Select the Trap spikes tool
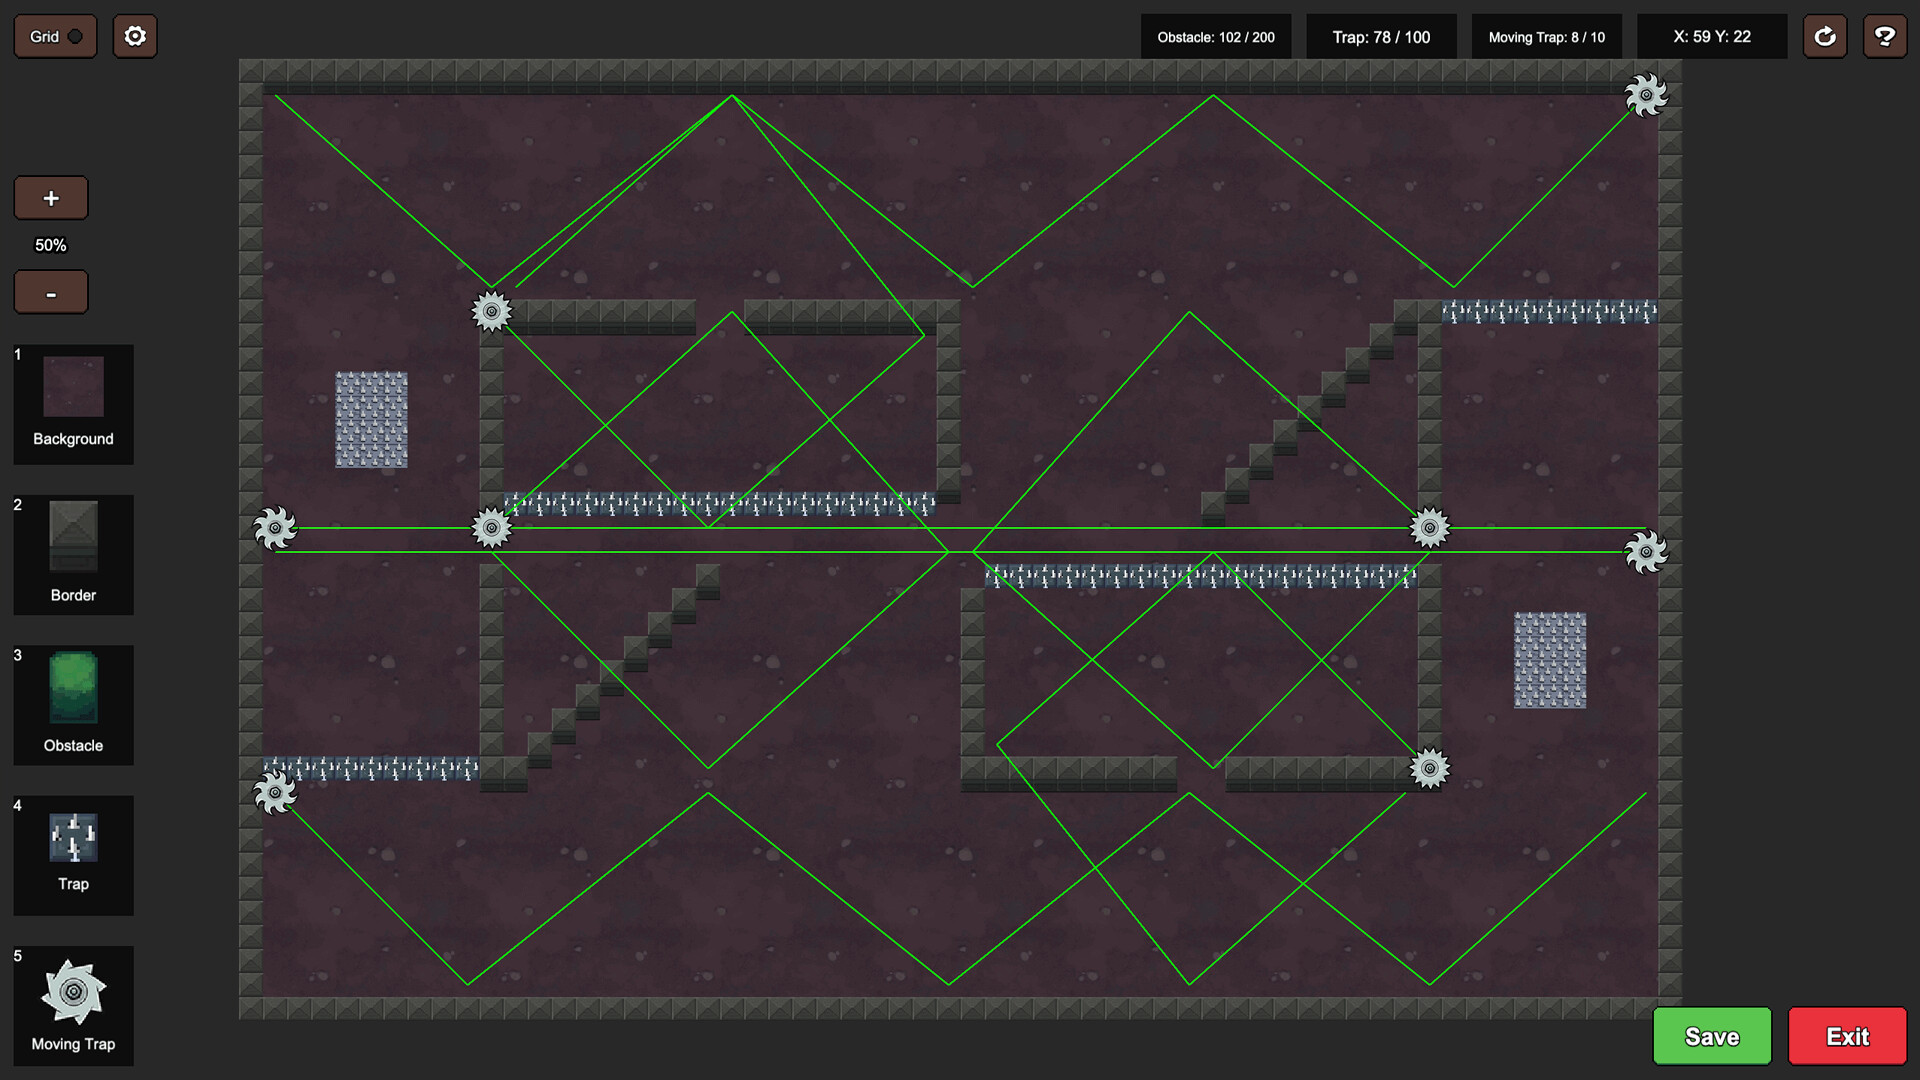 [72, 856]
